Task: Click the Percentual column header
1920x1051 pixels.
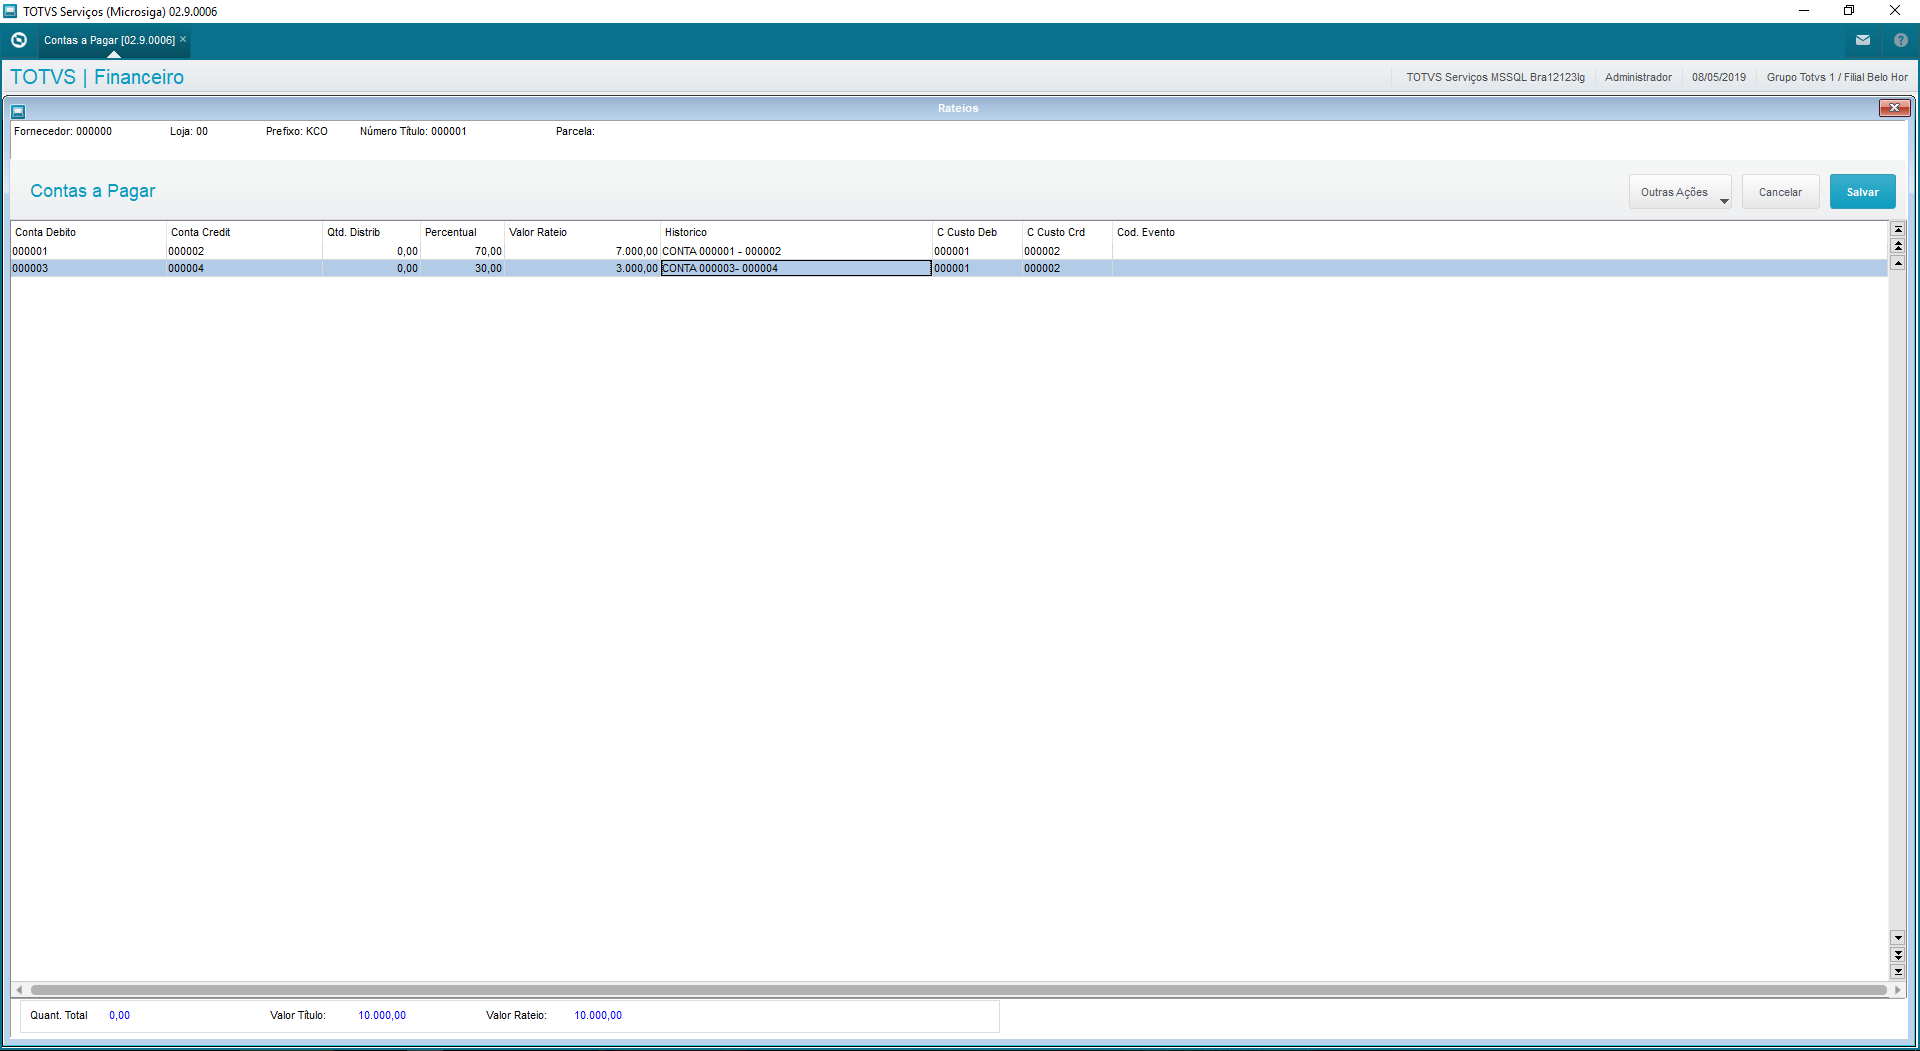Action: click(x=462, y=232)
